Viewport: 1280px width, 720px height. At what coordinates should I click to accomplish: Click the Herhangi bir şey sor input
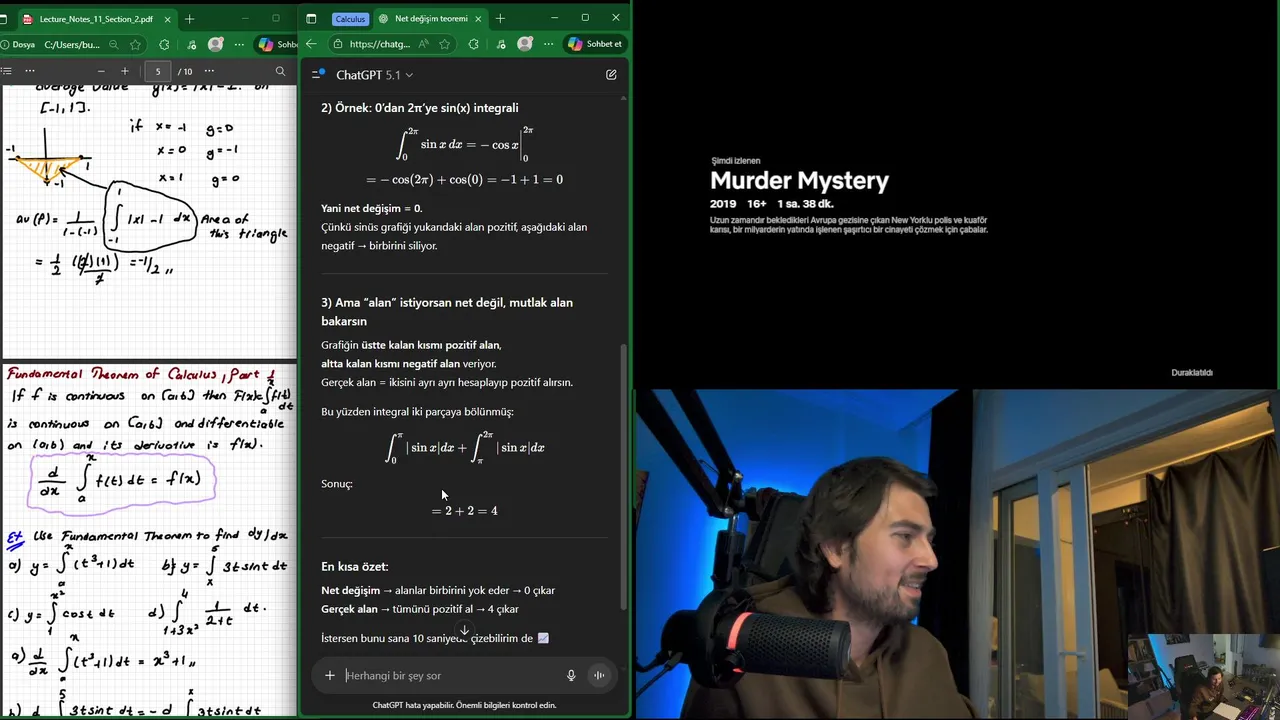point(448,676)
